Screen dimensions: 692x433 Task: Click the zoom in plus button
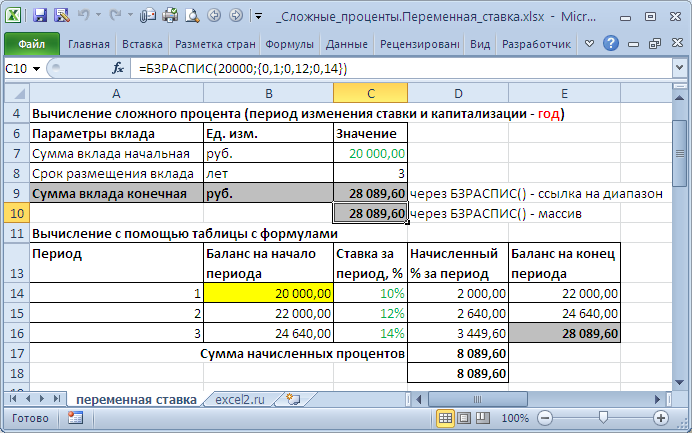660,418
